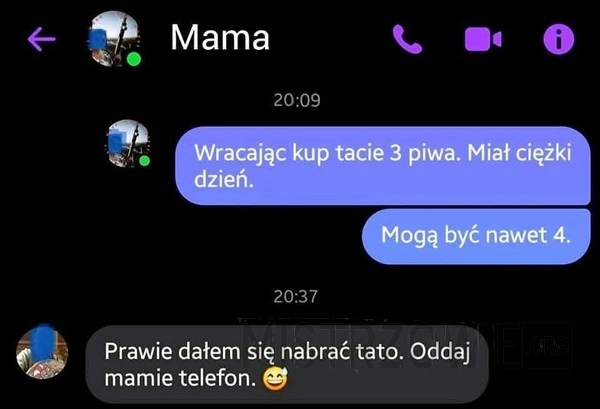Select the 'Wracając kup tacie 3 piwa' message

[383, 166]
